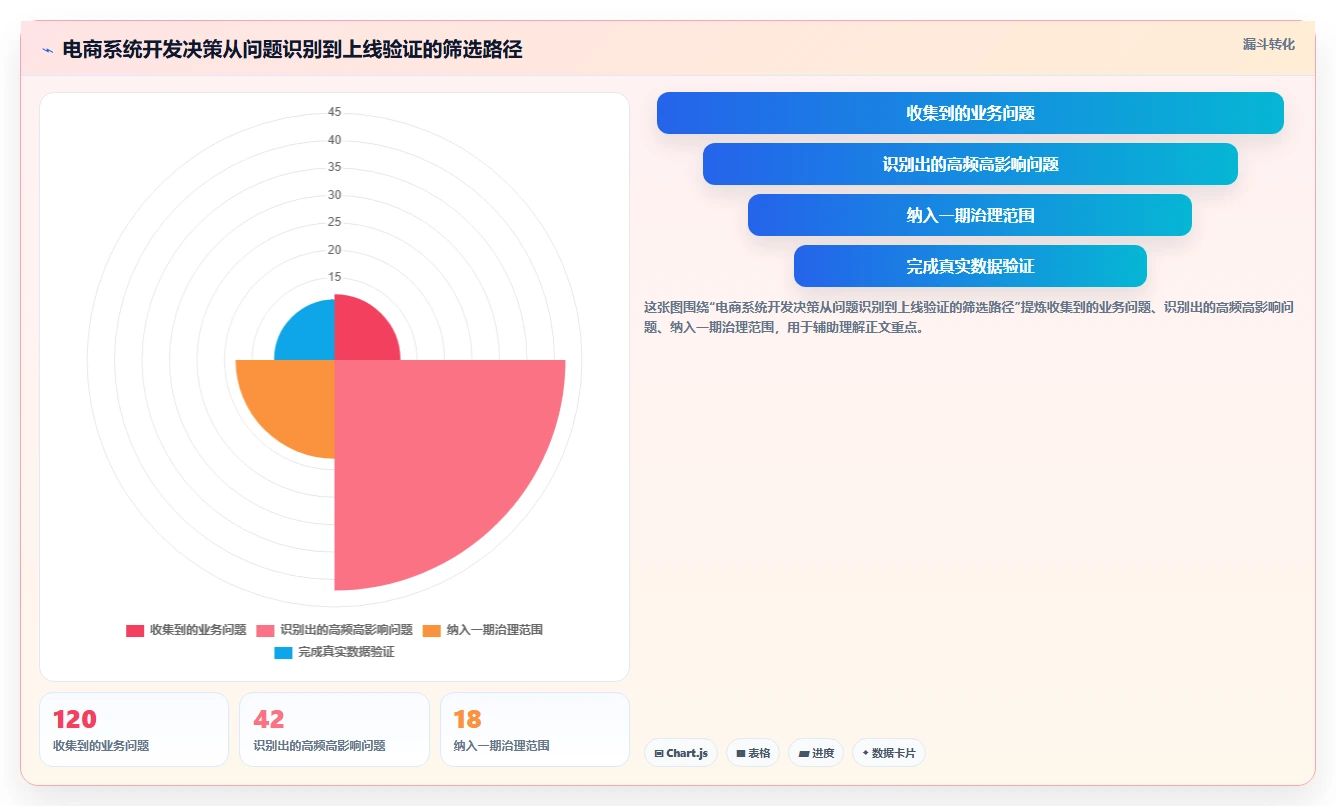Select the 纳入一期治理范围 funnel bar
Viewport: 1336px width, 806px height.
pos(970,215)
